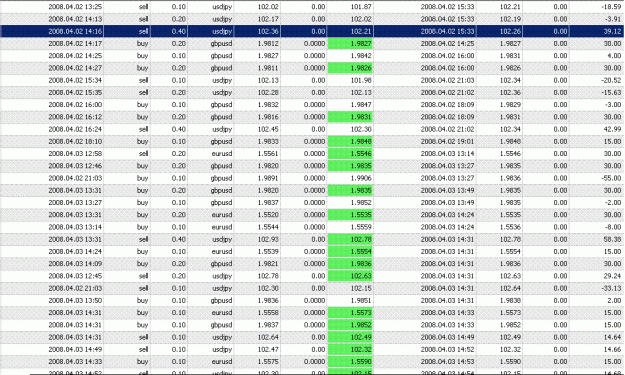Click the profit value -3.00
This screenshot has height=375, width=625.
pyautogui.click(x=613, y=105)
